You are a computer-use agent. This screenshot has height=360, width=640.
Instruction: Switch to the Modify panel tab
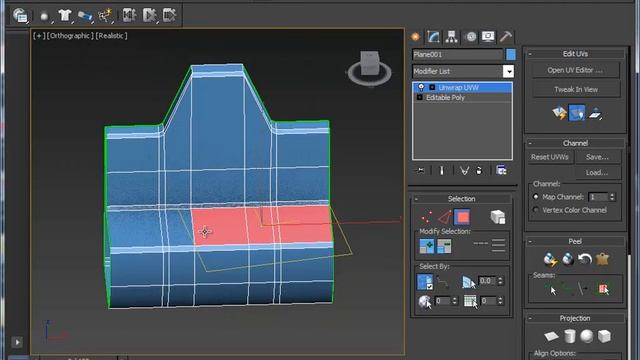pyautogui.click(x=433, y=37)
